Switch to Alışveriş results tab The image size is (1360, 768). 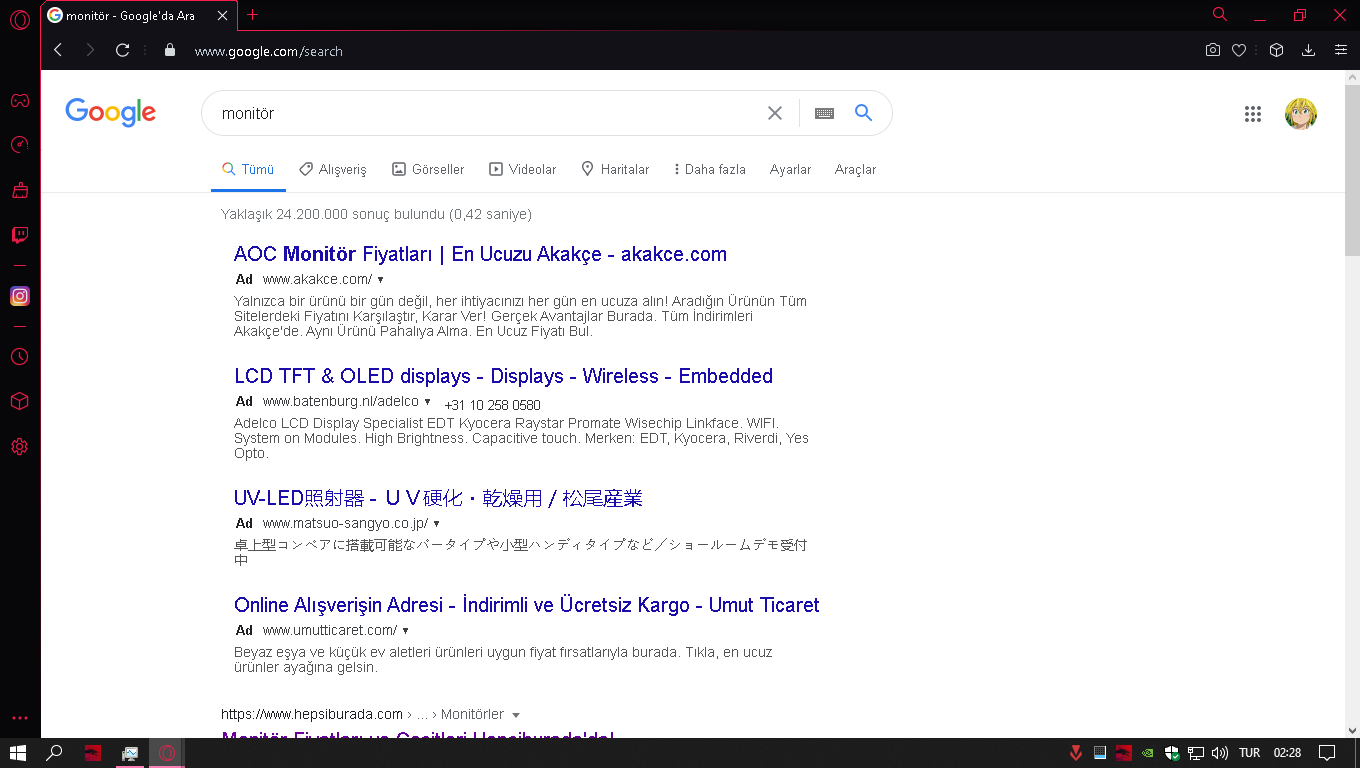pyautogui.click(x=333, y=170)
